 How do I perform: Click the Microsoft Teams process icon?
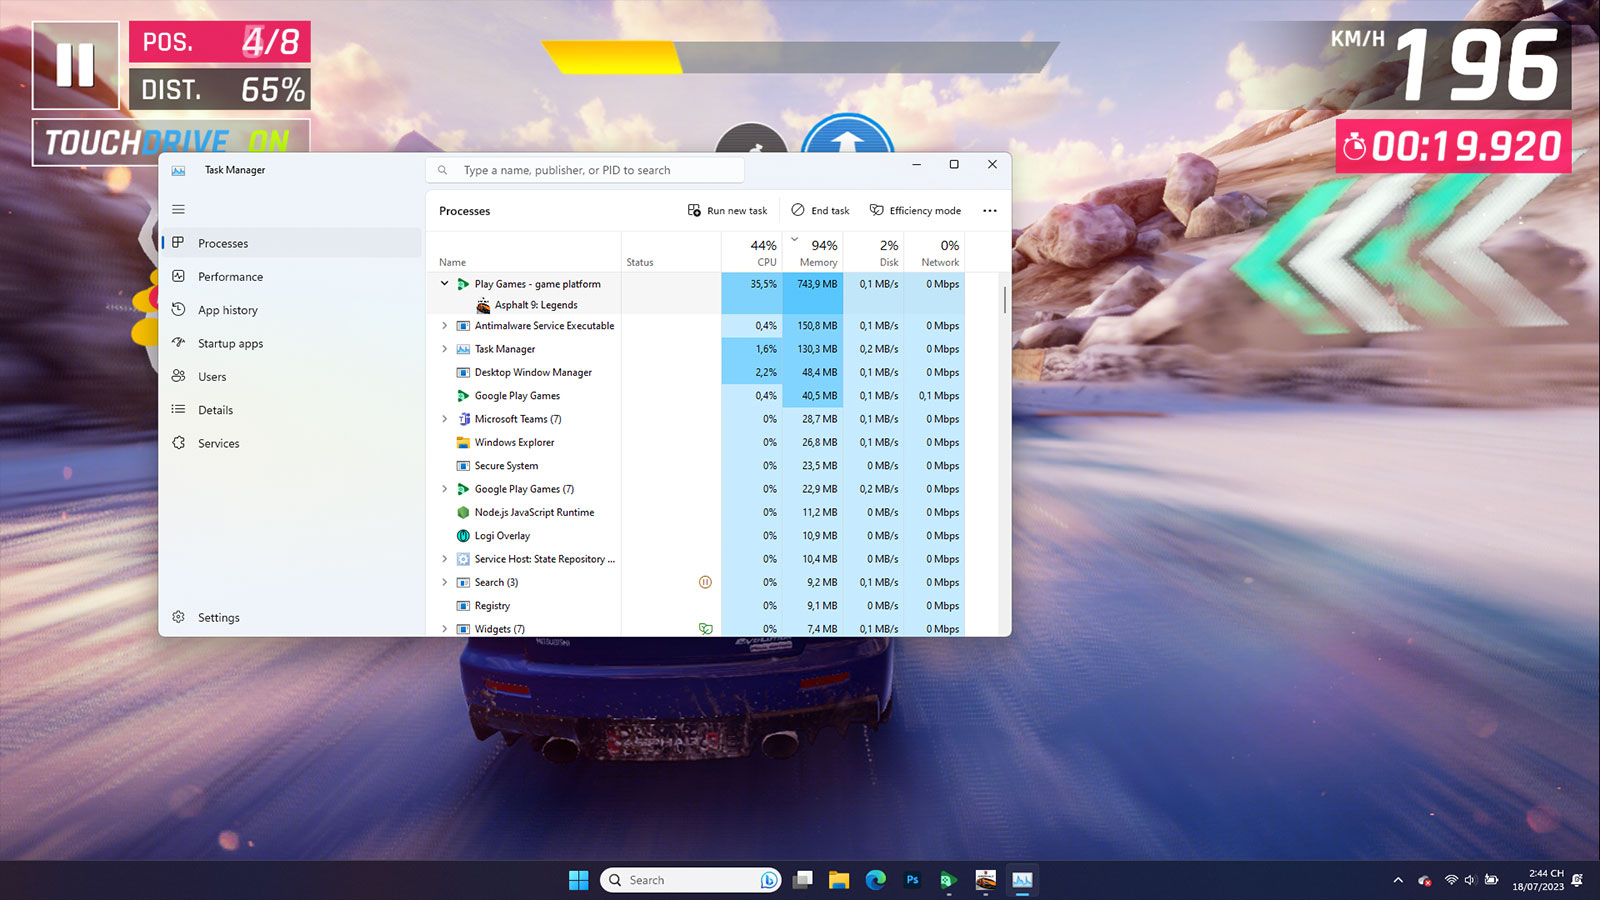463,419
